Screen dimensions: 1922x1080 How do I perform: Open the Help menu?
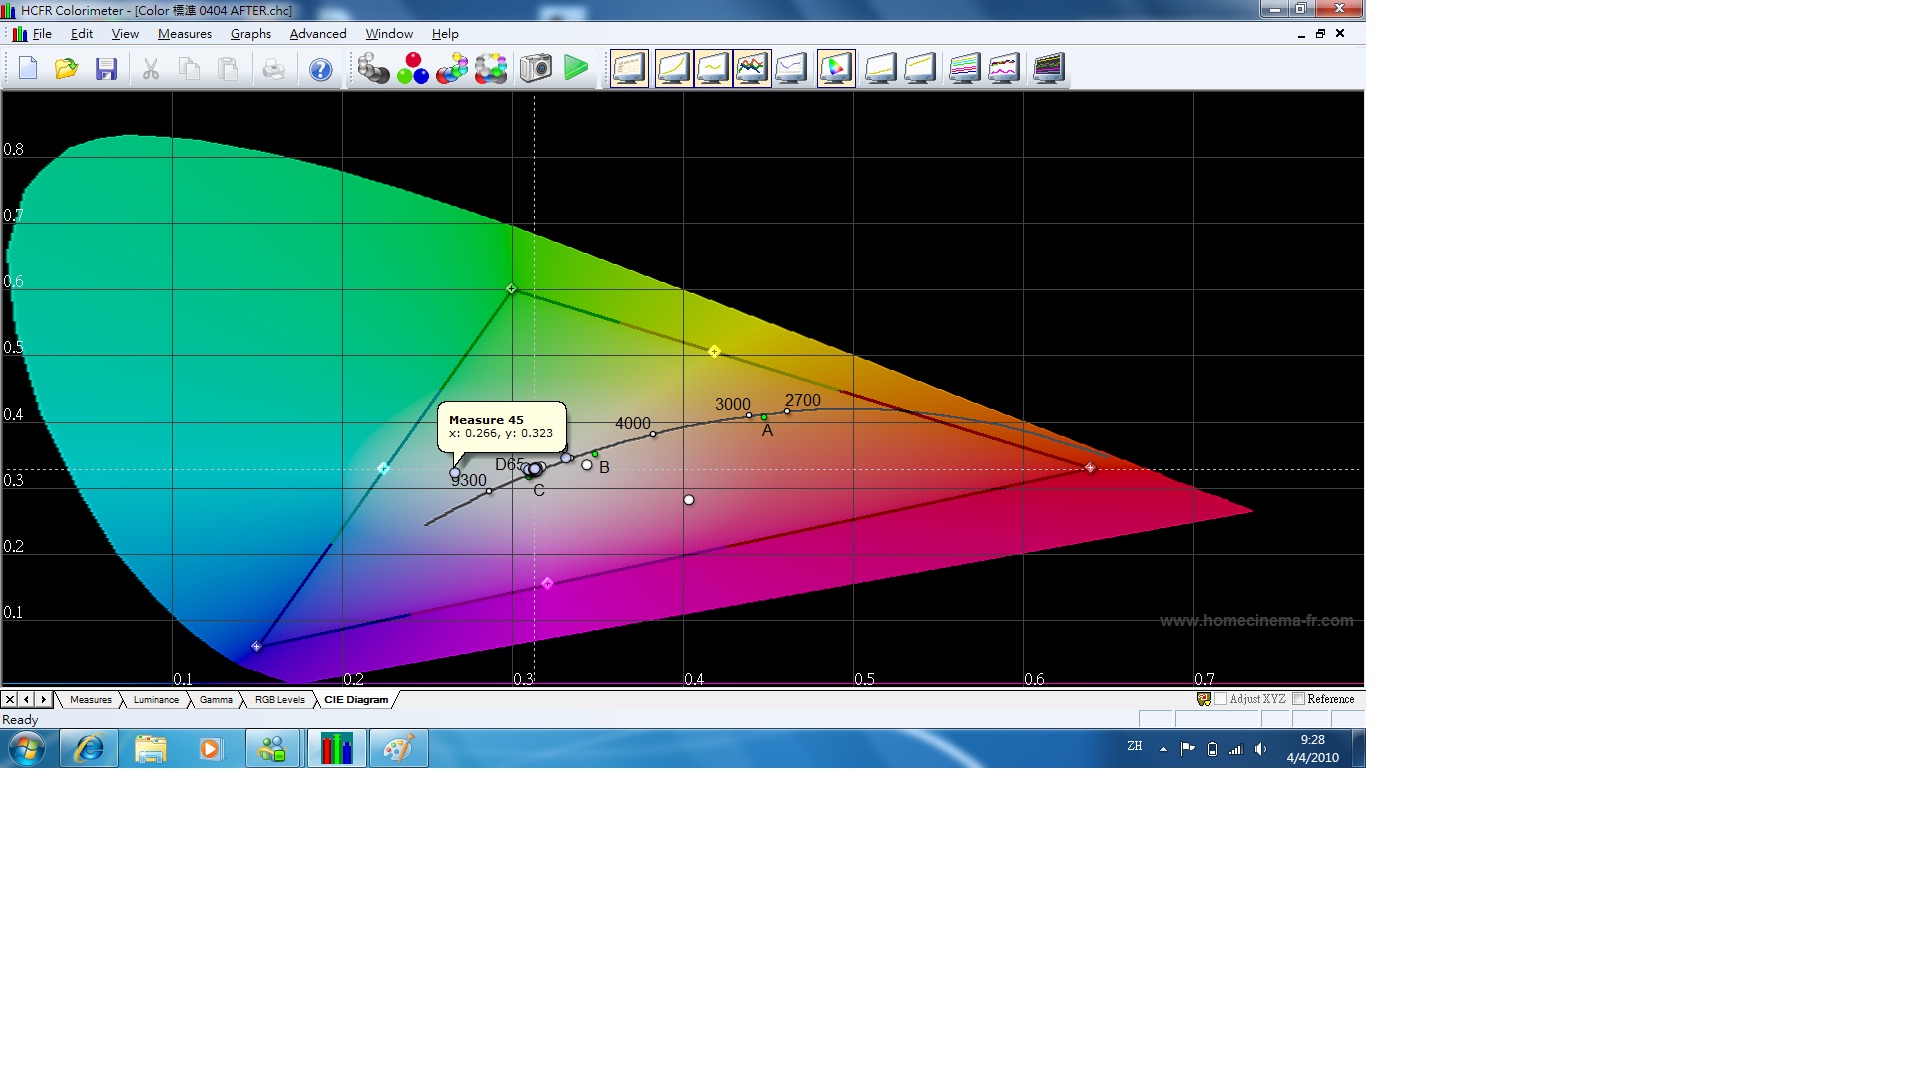pos(445,34)
